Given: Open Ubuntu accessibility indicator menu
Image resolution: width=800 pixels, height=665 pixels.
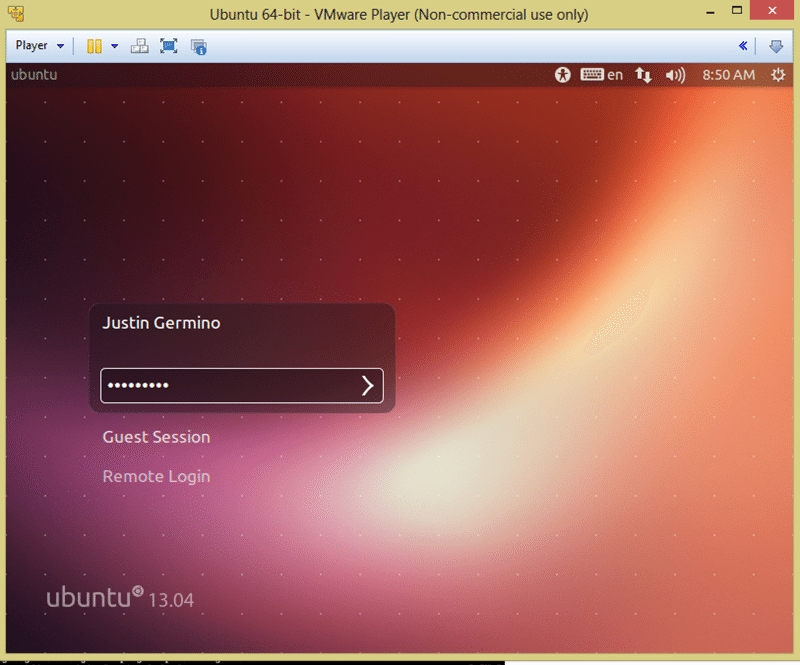Looking at the screenshot, I should tap(563, 75).
